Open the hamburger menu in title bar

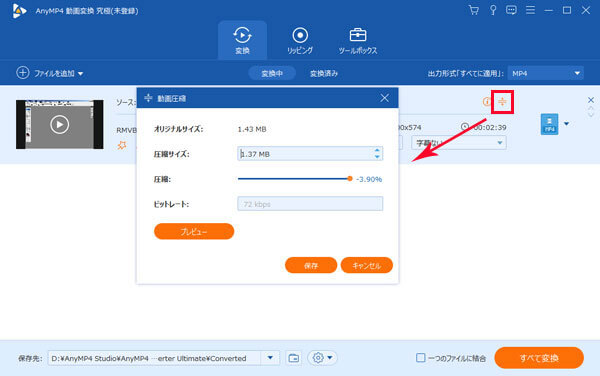point(530,10)
